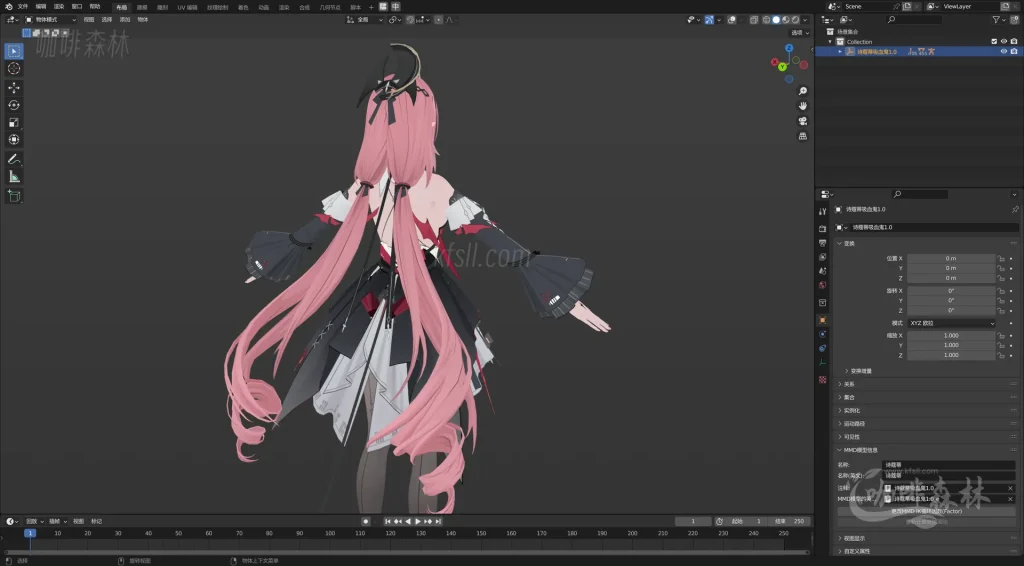1024x566 pixels.
Task: Click the viewport zoom magnifier icon
Action: tap(803, 91)
